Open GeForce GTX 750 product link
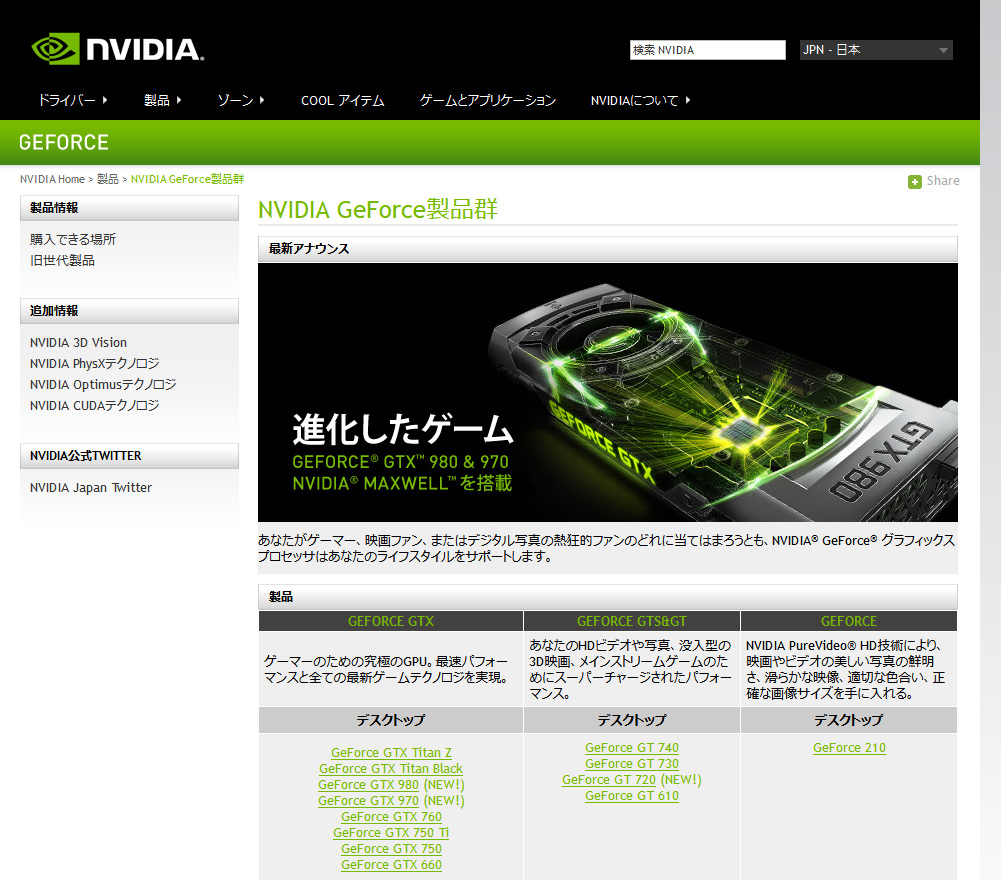Image resolution: width=1001 pixels, height=880 pixels. pyautogui.click(x=391, y=849)
